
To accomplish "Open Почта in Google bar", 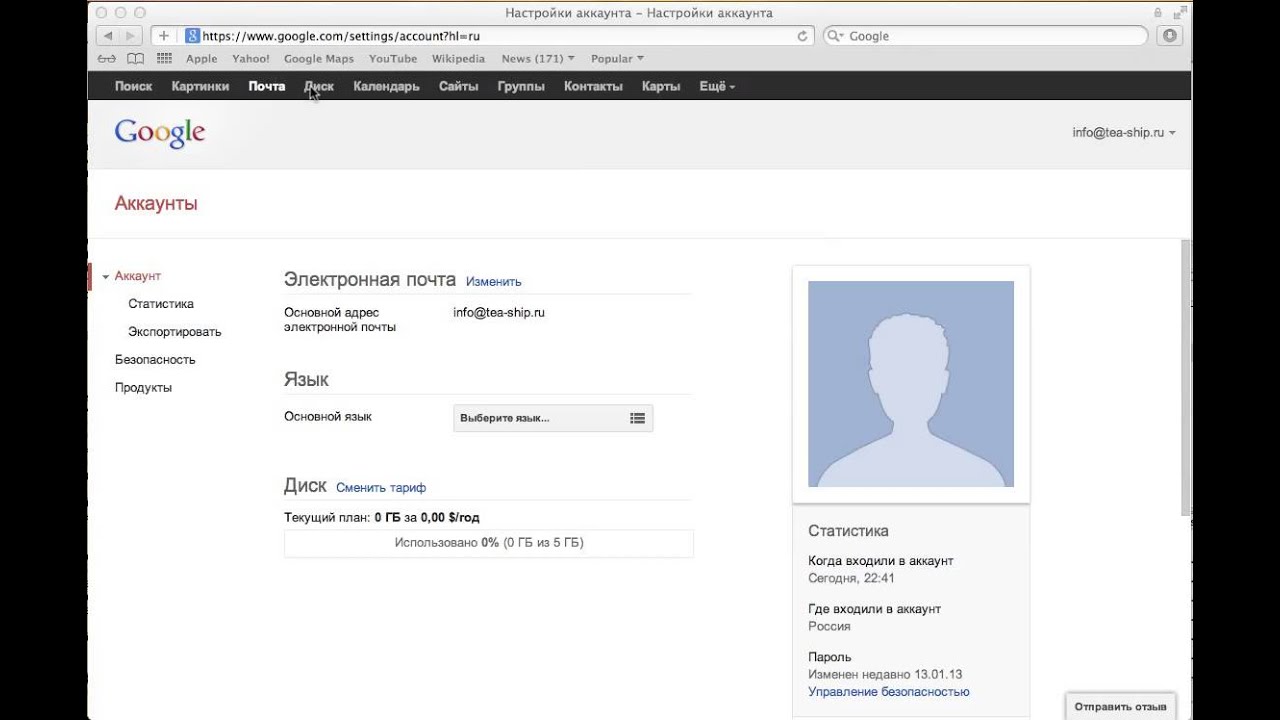I will (x=267, y=86).
